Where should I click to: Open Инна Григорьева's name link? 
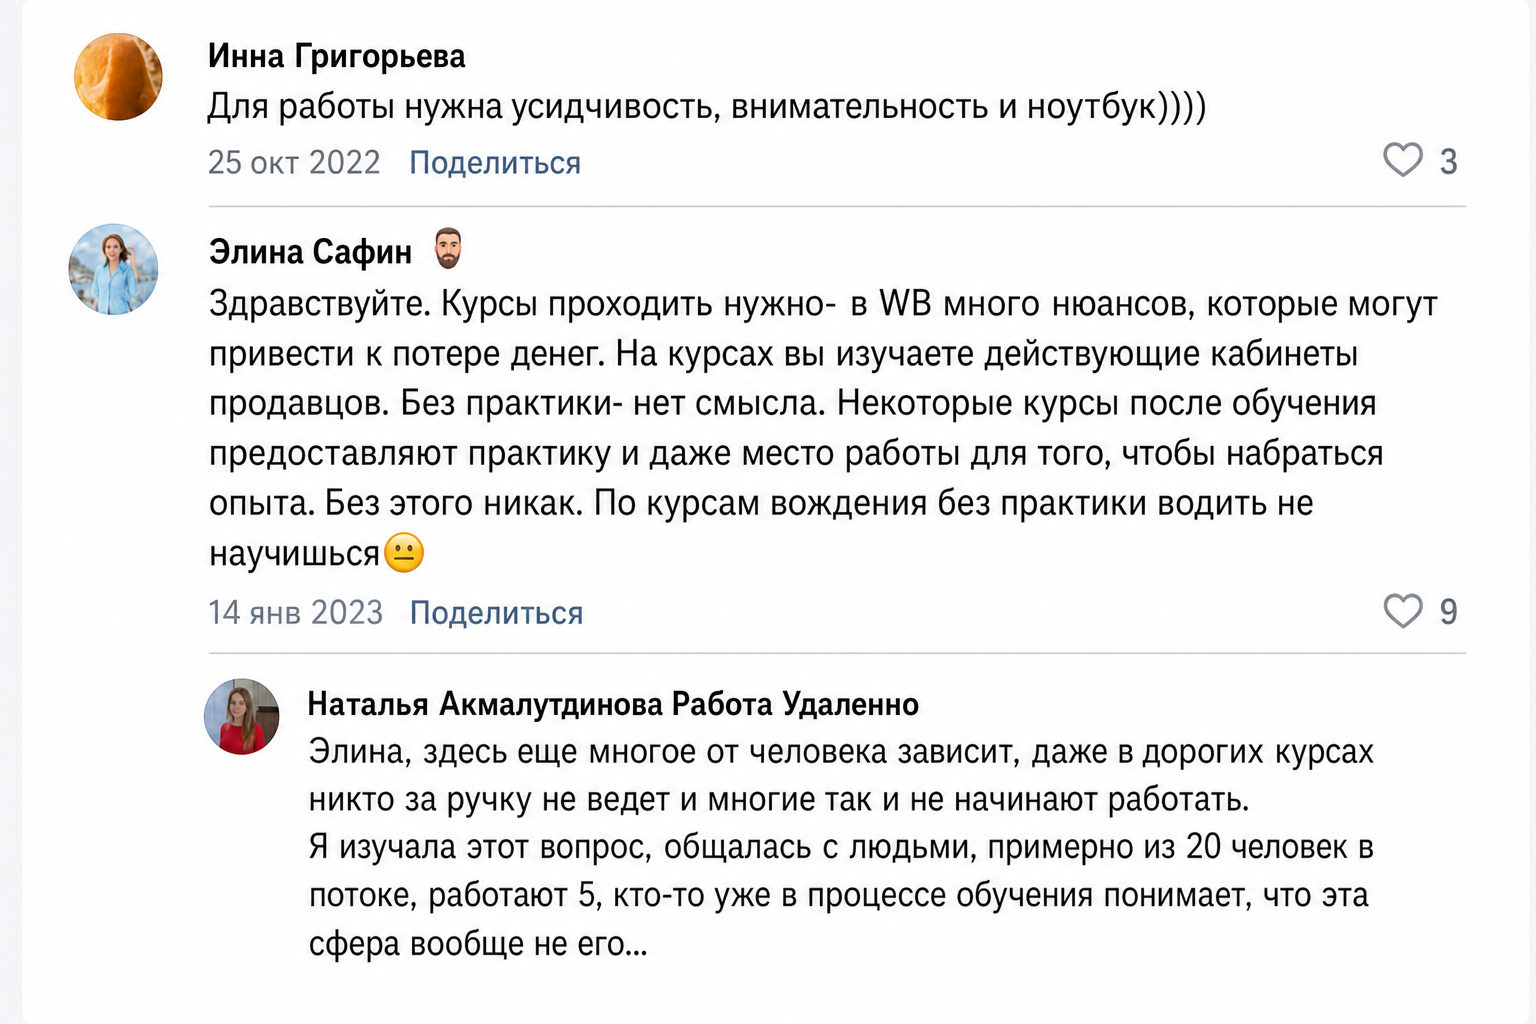tap(336, 56)
